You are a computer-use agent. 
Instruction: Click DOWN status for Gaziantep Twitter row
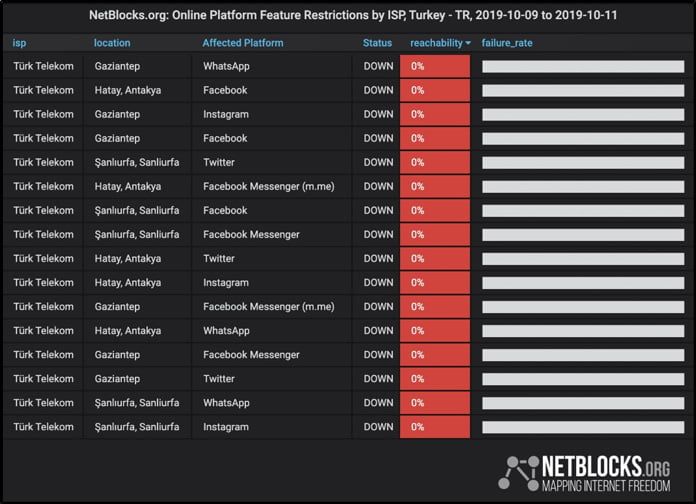pyautogui.click(x=378, y=379)
